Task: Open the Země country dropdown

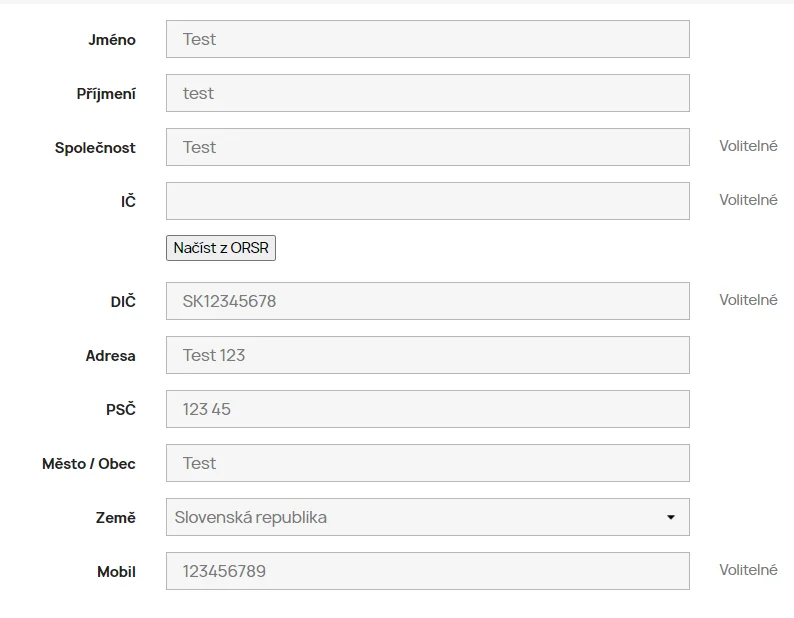Action: pos(427,517)
